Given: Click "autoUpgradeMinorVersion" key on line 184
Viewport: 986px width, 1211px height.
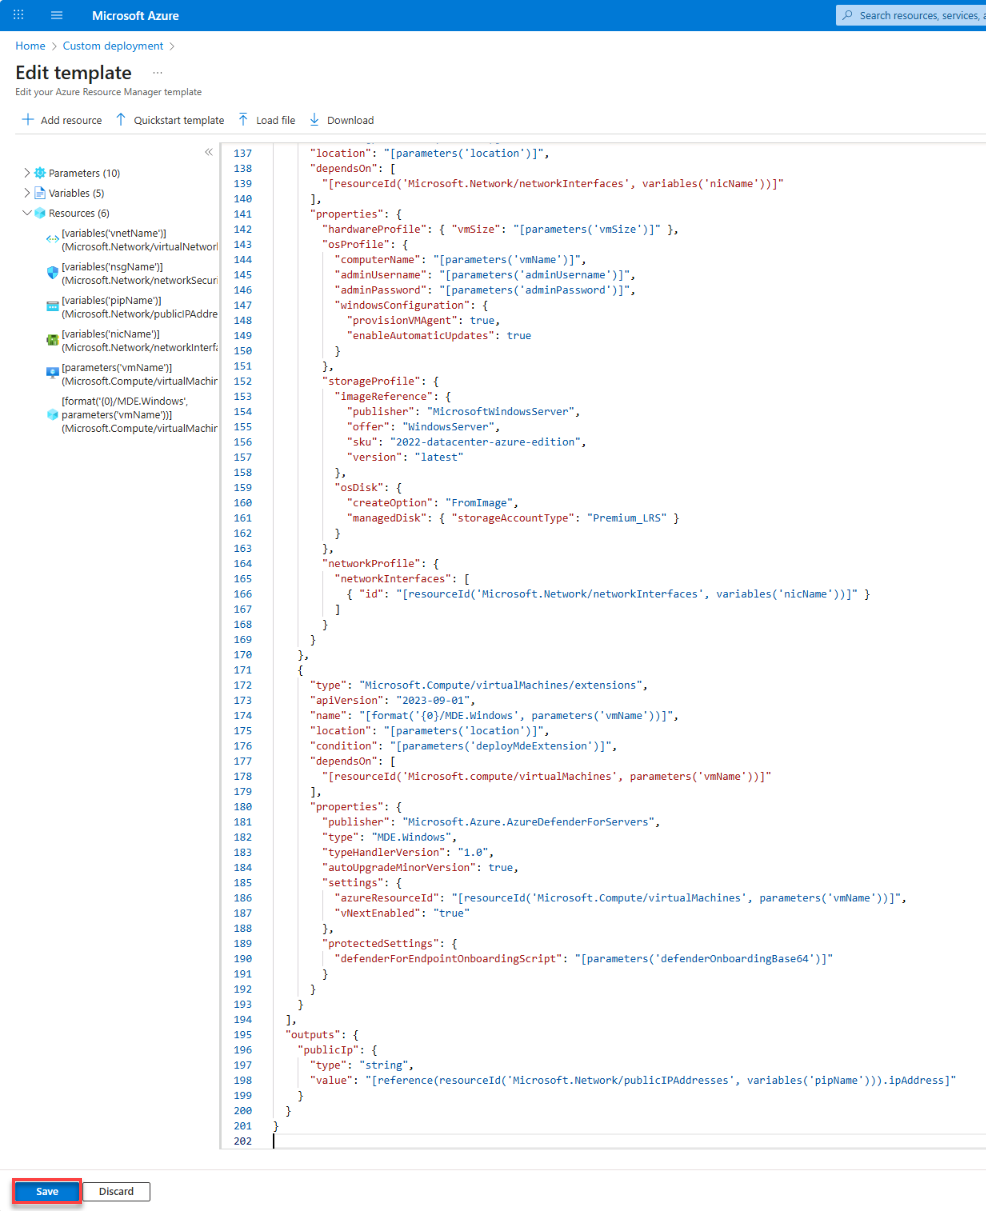Looking at the screenshot, I should (401, 868).
